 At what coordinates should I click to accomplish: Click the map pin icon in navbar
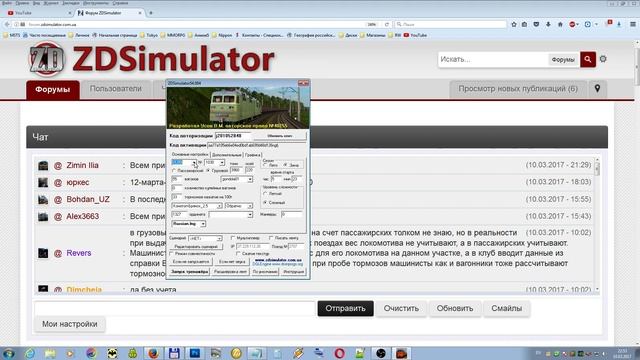[x=597, y=89]
